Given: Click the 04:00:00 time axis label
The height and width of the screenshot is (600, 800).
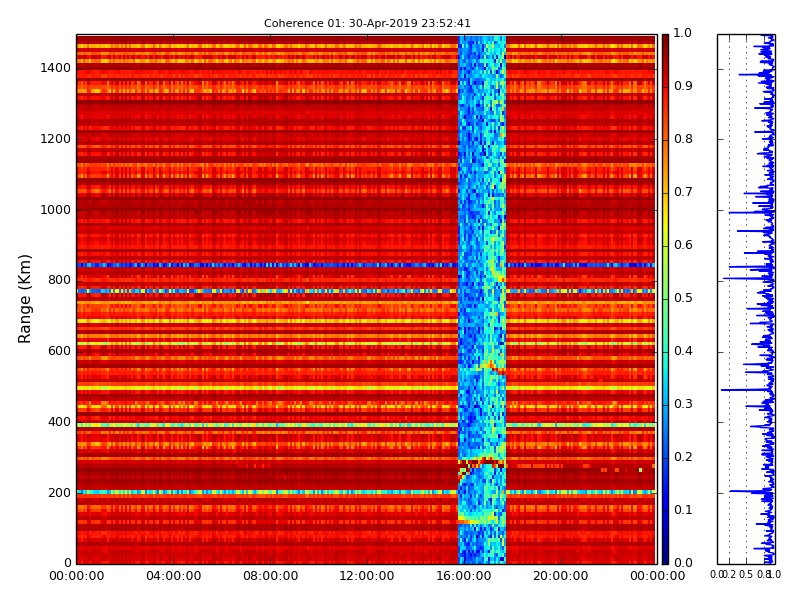Looking at the screenshot, I should coord(173,576).
